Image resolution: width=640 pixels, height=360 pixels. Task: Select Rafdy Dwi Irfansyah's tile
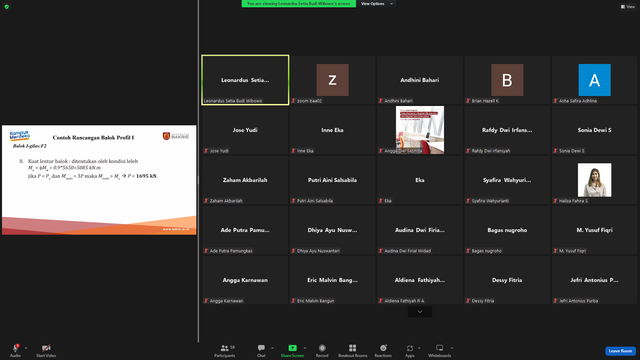[x=507, y=130]
